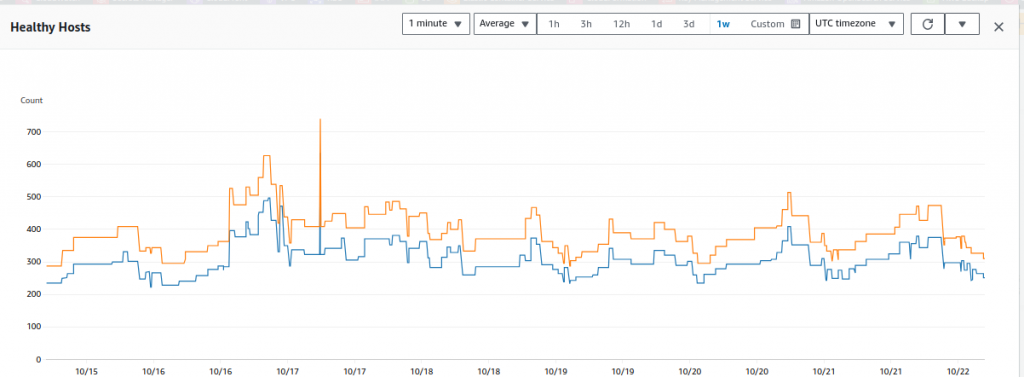Select the 3d time range
Screen dimensions: 1024x377
pyautogui.click(x=689, y=24)
